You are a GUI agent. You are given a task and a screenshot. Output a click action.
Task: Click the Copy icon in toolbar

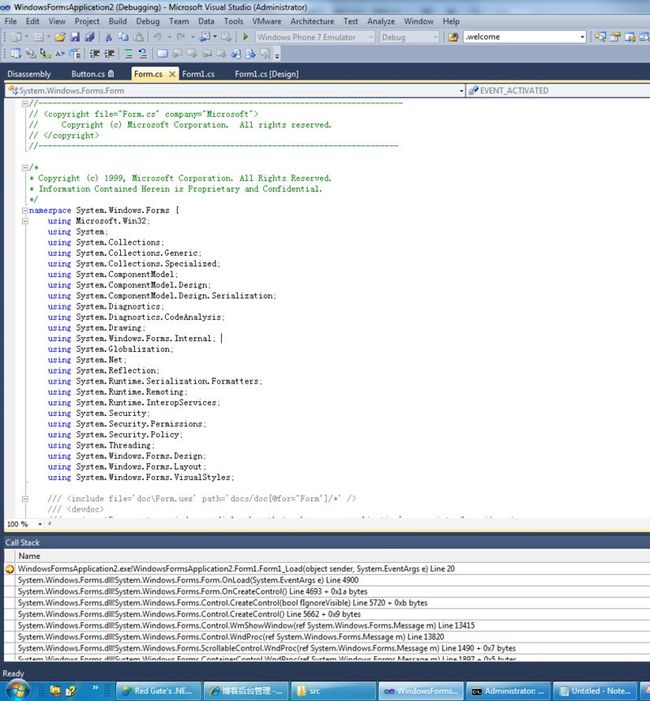(x=123, y=37)
